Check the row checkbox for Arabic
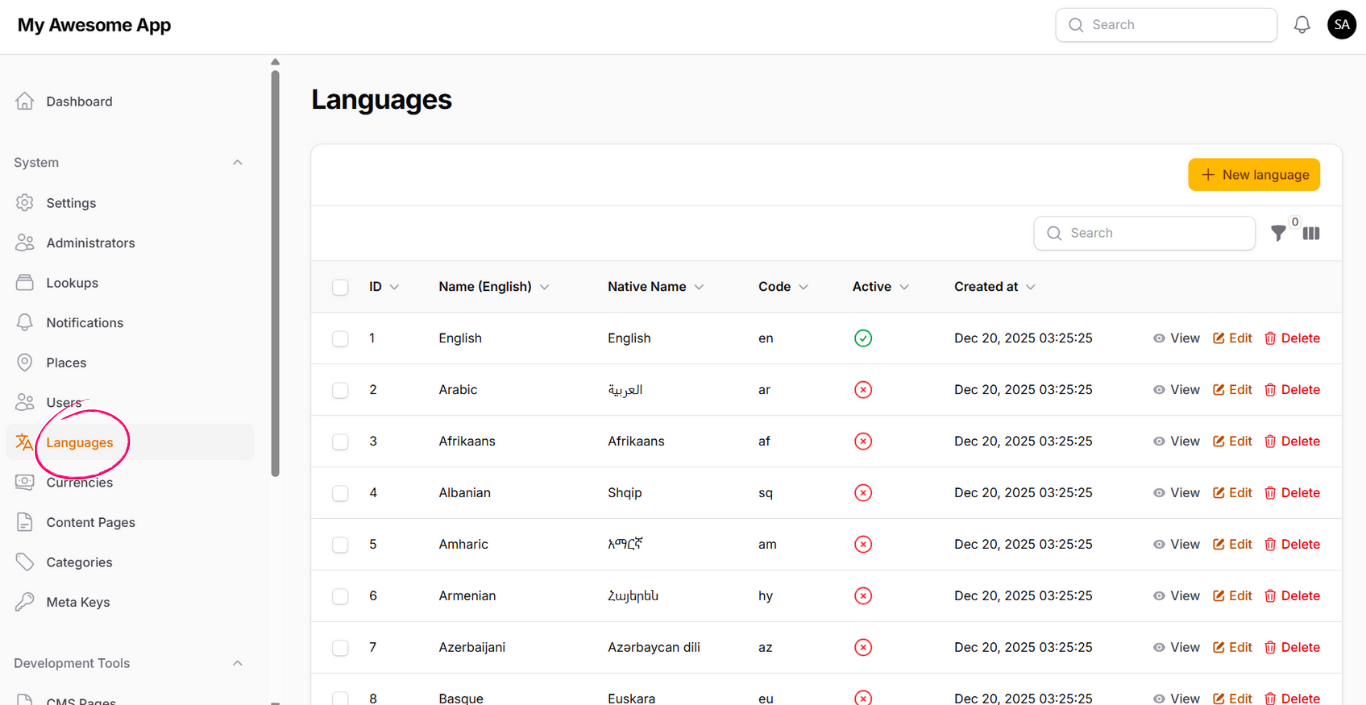This screenshot has width=1366, height=705. click(x=340, y=389)
